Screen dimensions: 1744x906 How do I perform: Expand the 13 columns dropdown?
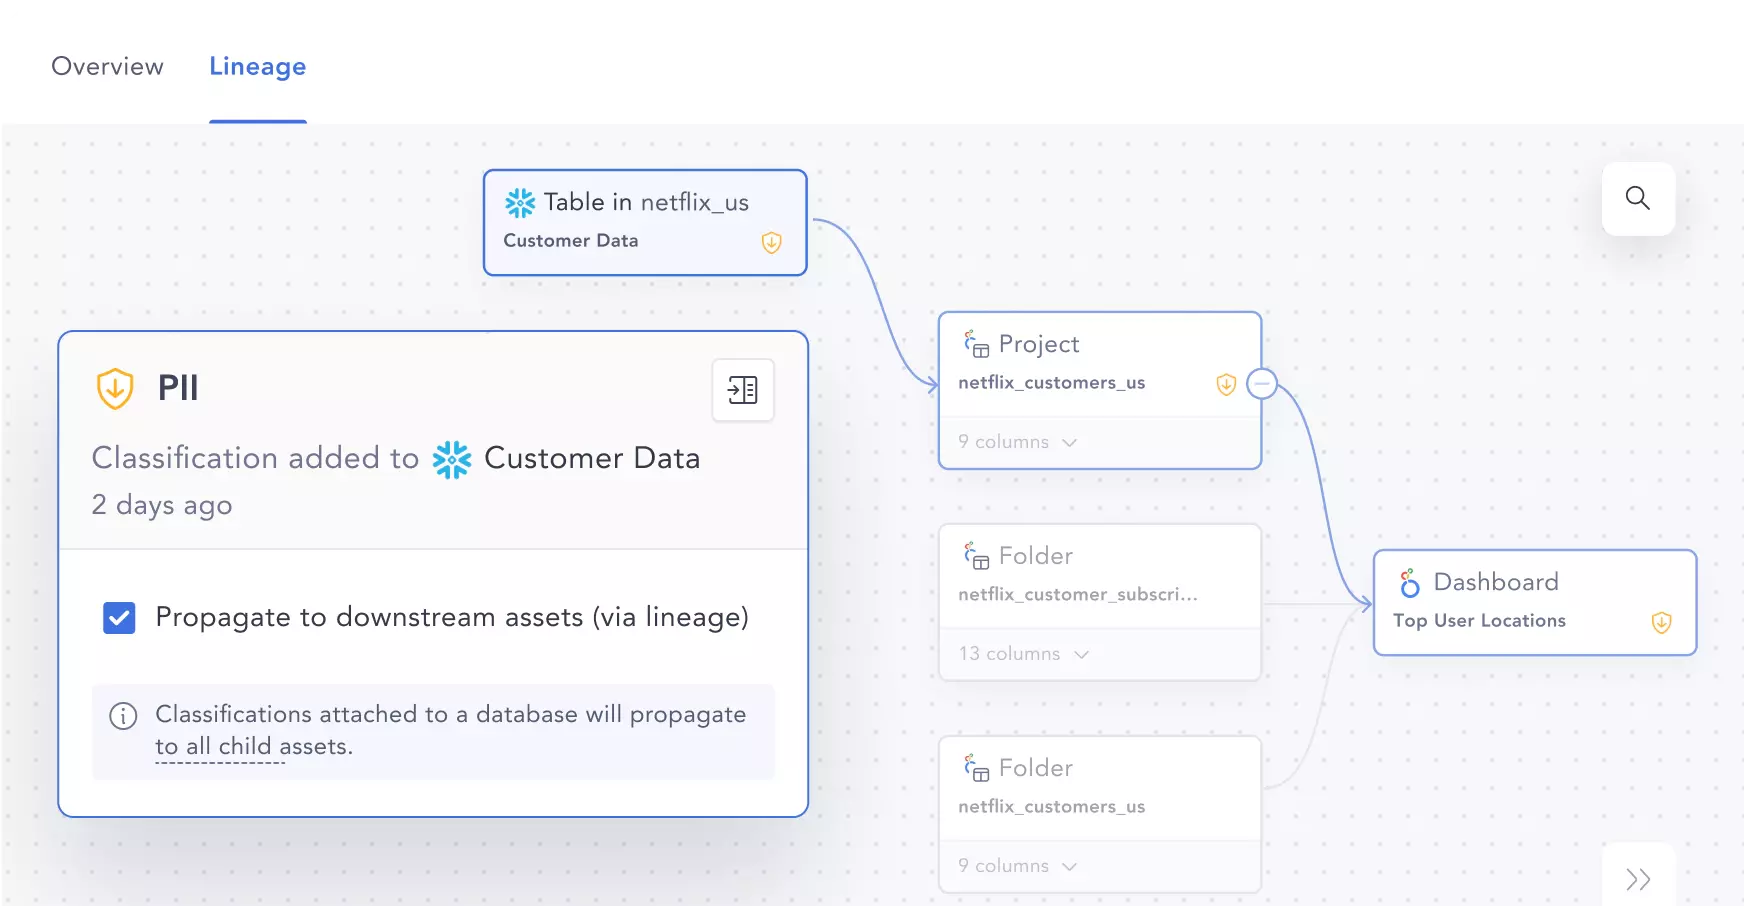pos(1023,654)
